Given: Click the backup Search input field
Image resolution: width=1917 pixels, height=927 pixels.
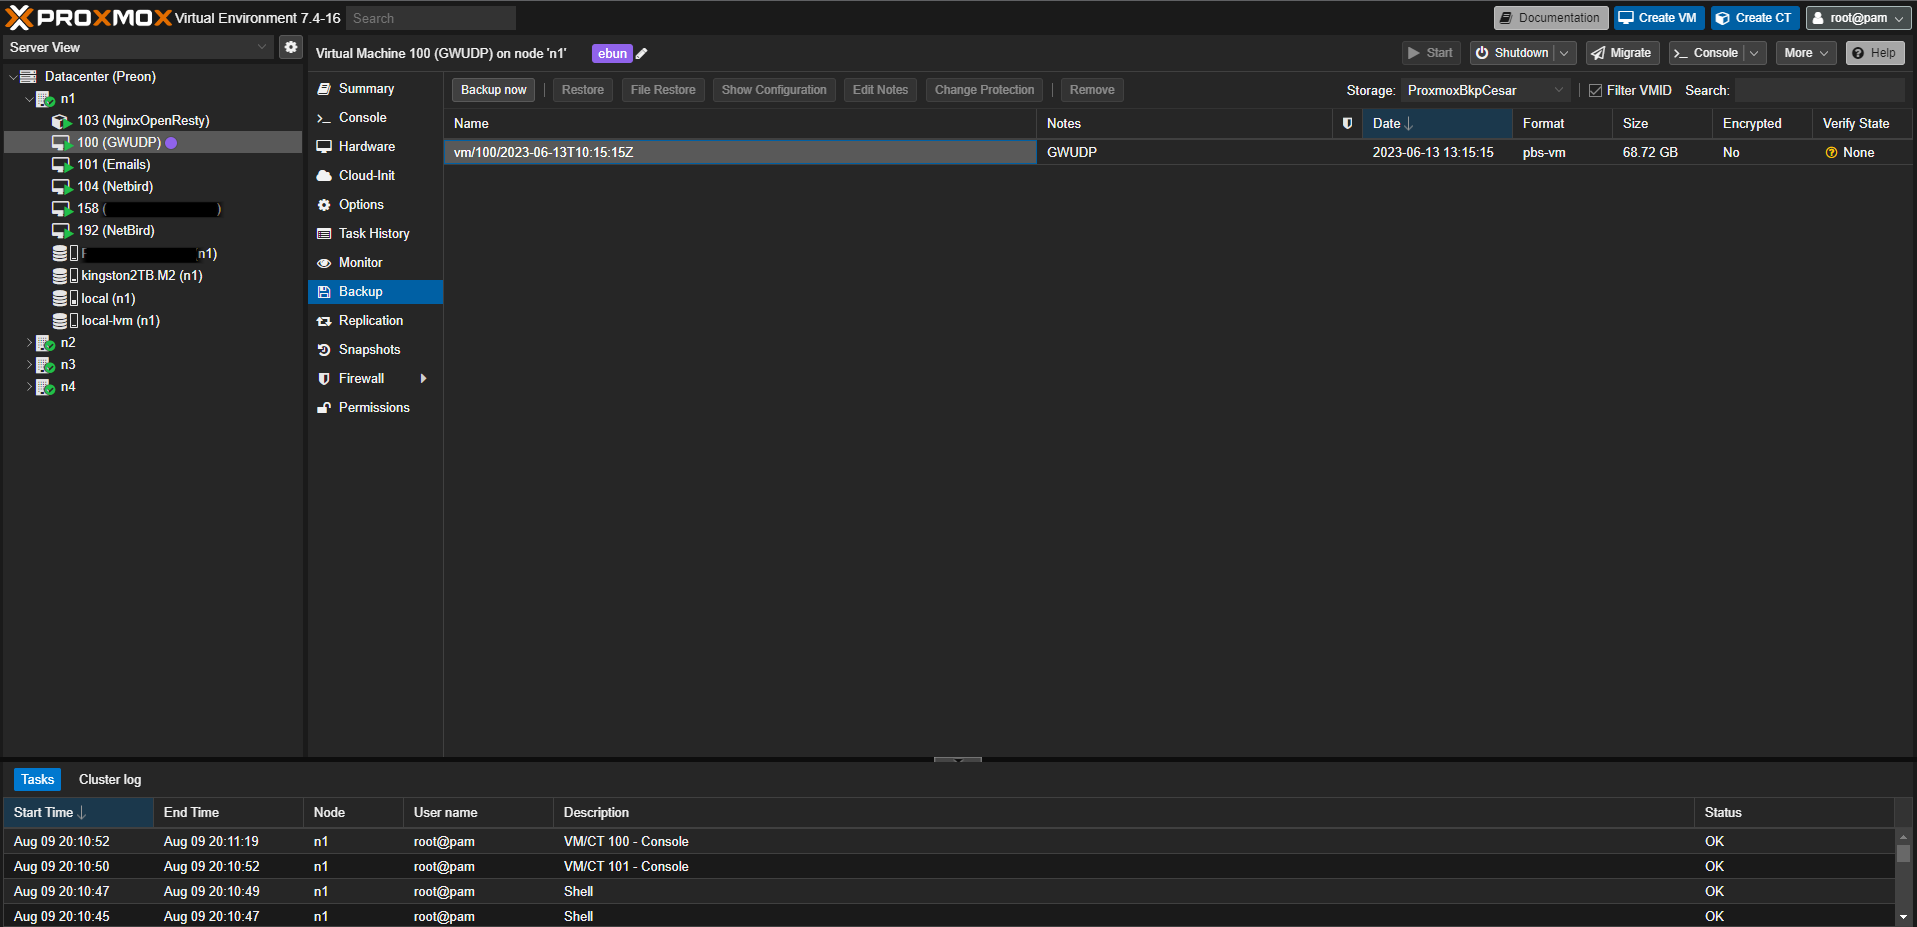Looking at the screenshot, I should pos(1820,91).
